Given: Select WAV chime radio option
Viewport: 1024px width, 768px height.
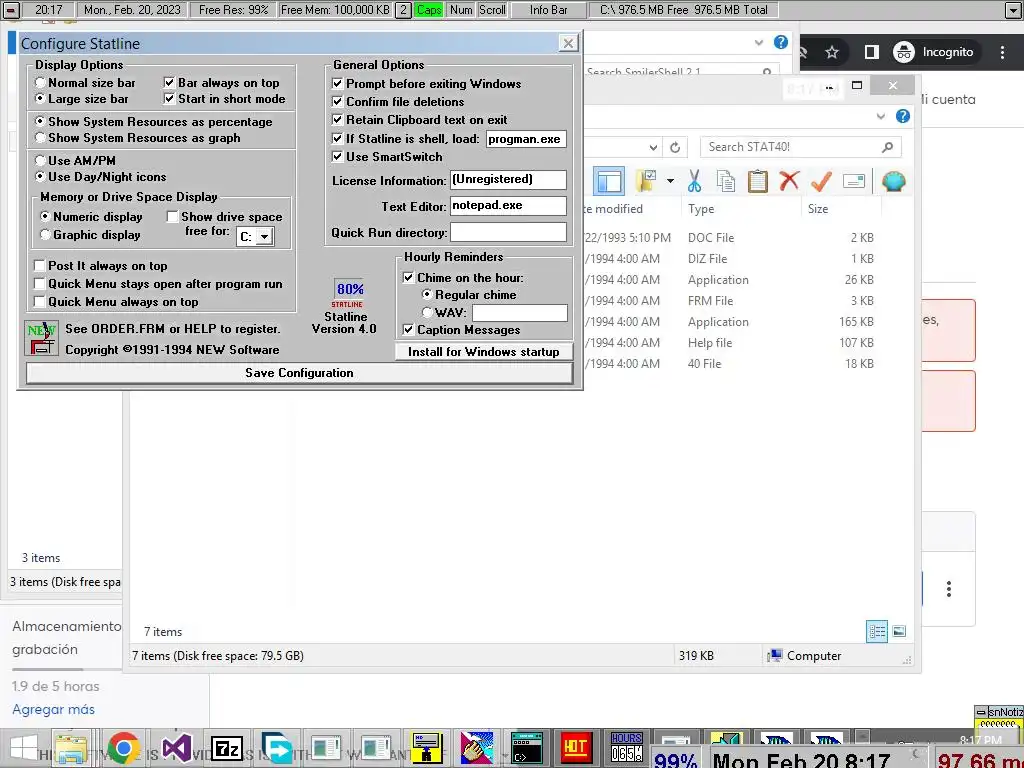Looking at the screenshot, I should click(444, 313).
